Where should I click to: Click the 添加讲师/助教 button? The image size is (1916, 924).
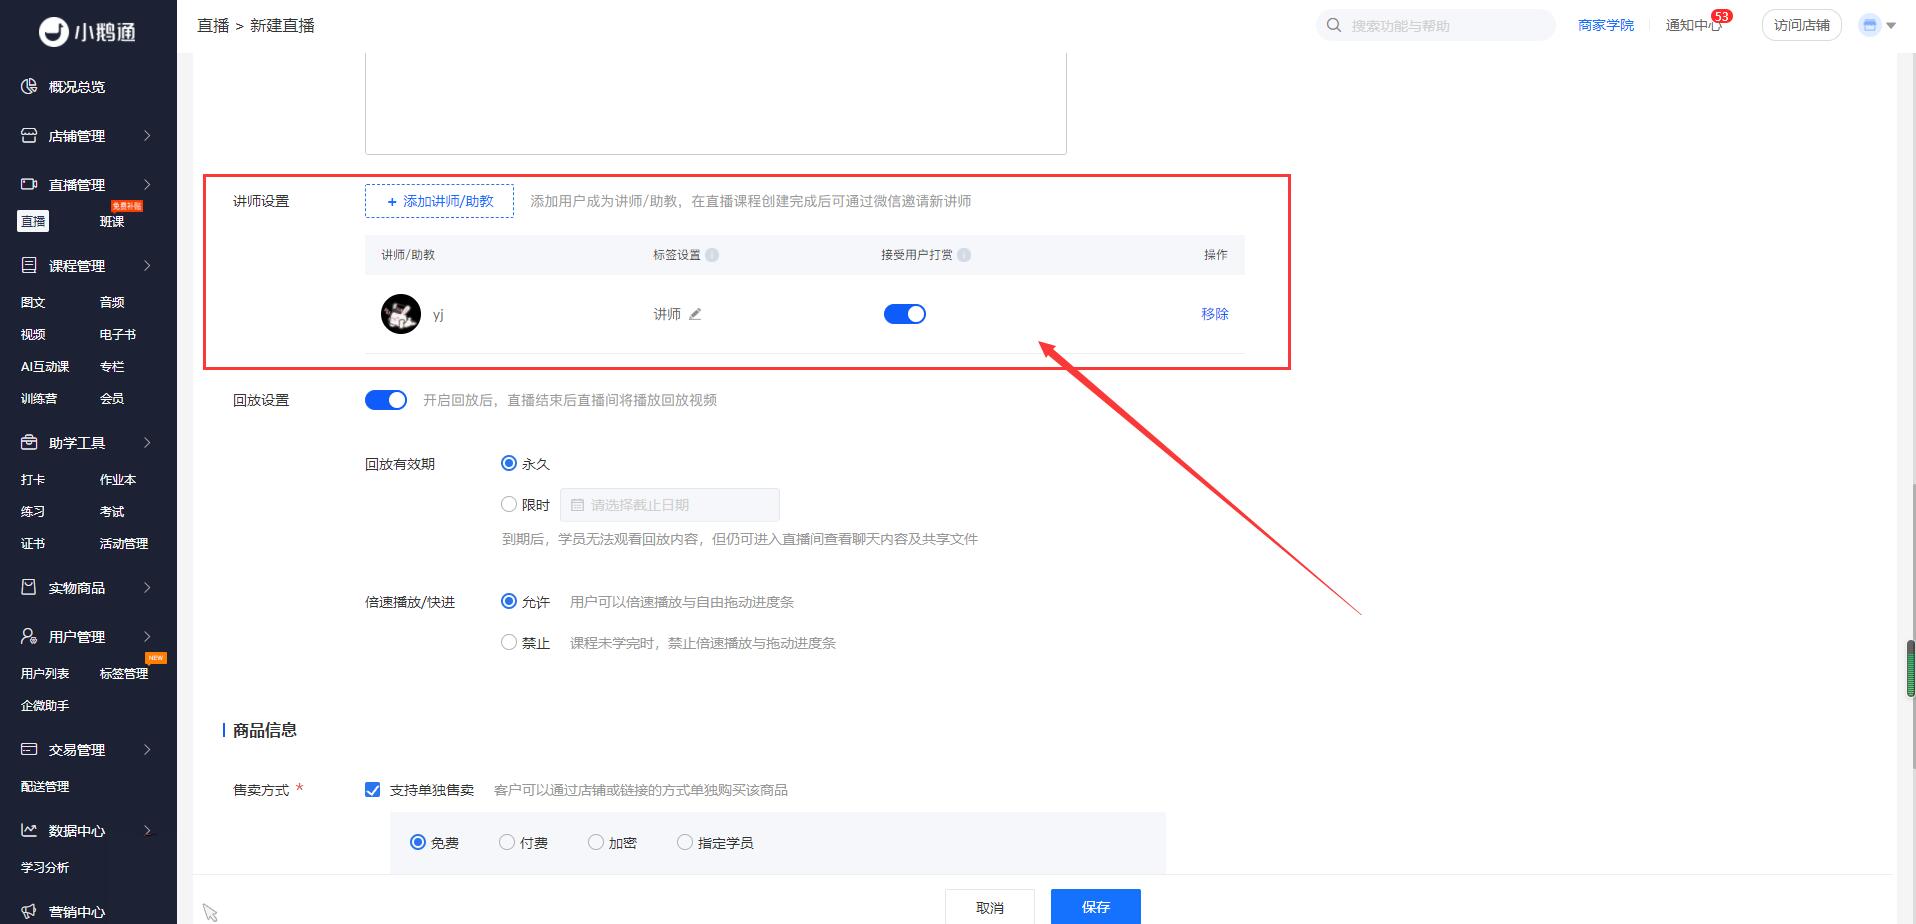point(439,201)
